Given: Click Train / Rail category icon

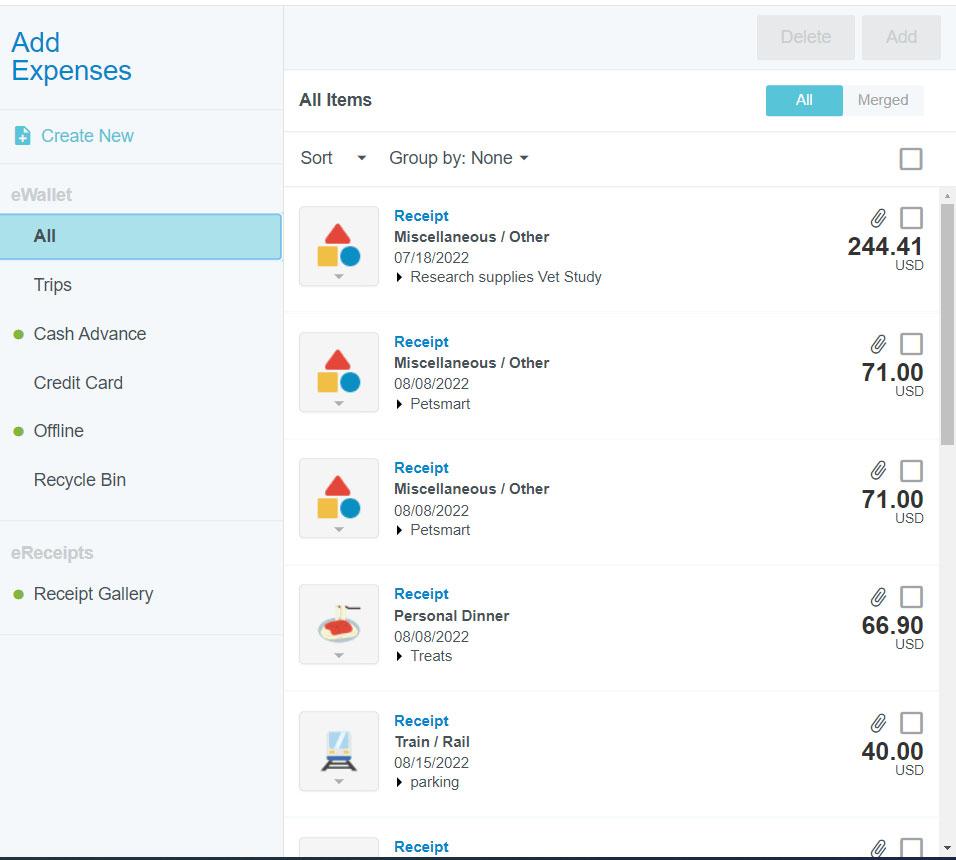Looking at the screenshot, I should [339, 751].
